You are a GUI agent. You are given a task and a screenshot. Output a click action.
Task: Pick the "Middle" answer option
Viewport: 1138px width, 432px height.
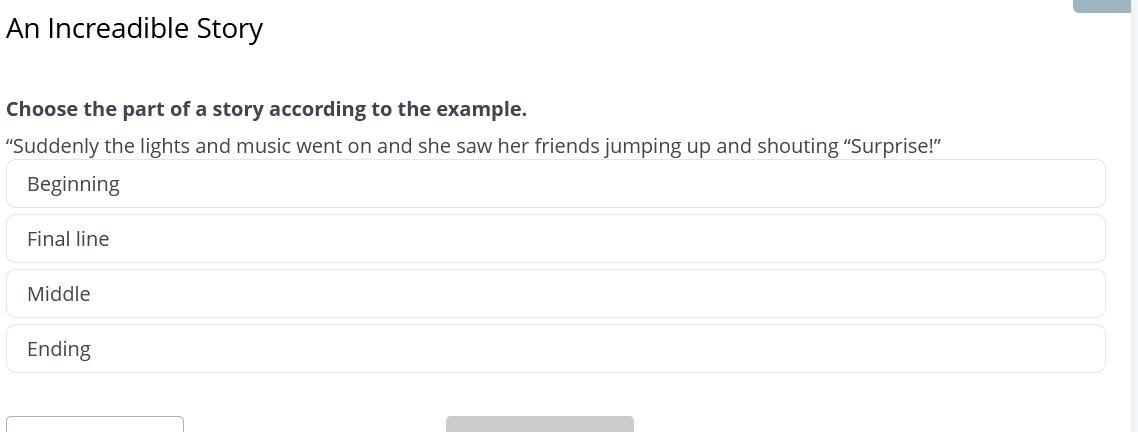coord(555,294)
